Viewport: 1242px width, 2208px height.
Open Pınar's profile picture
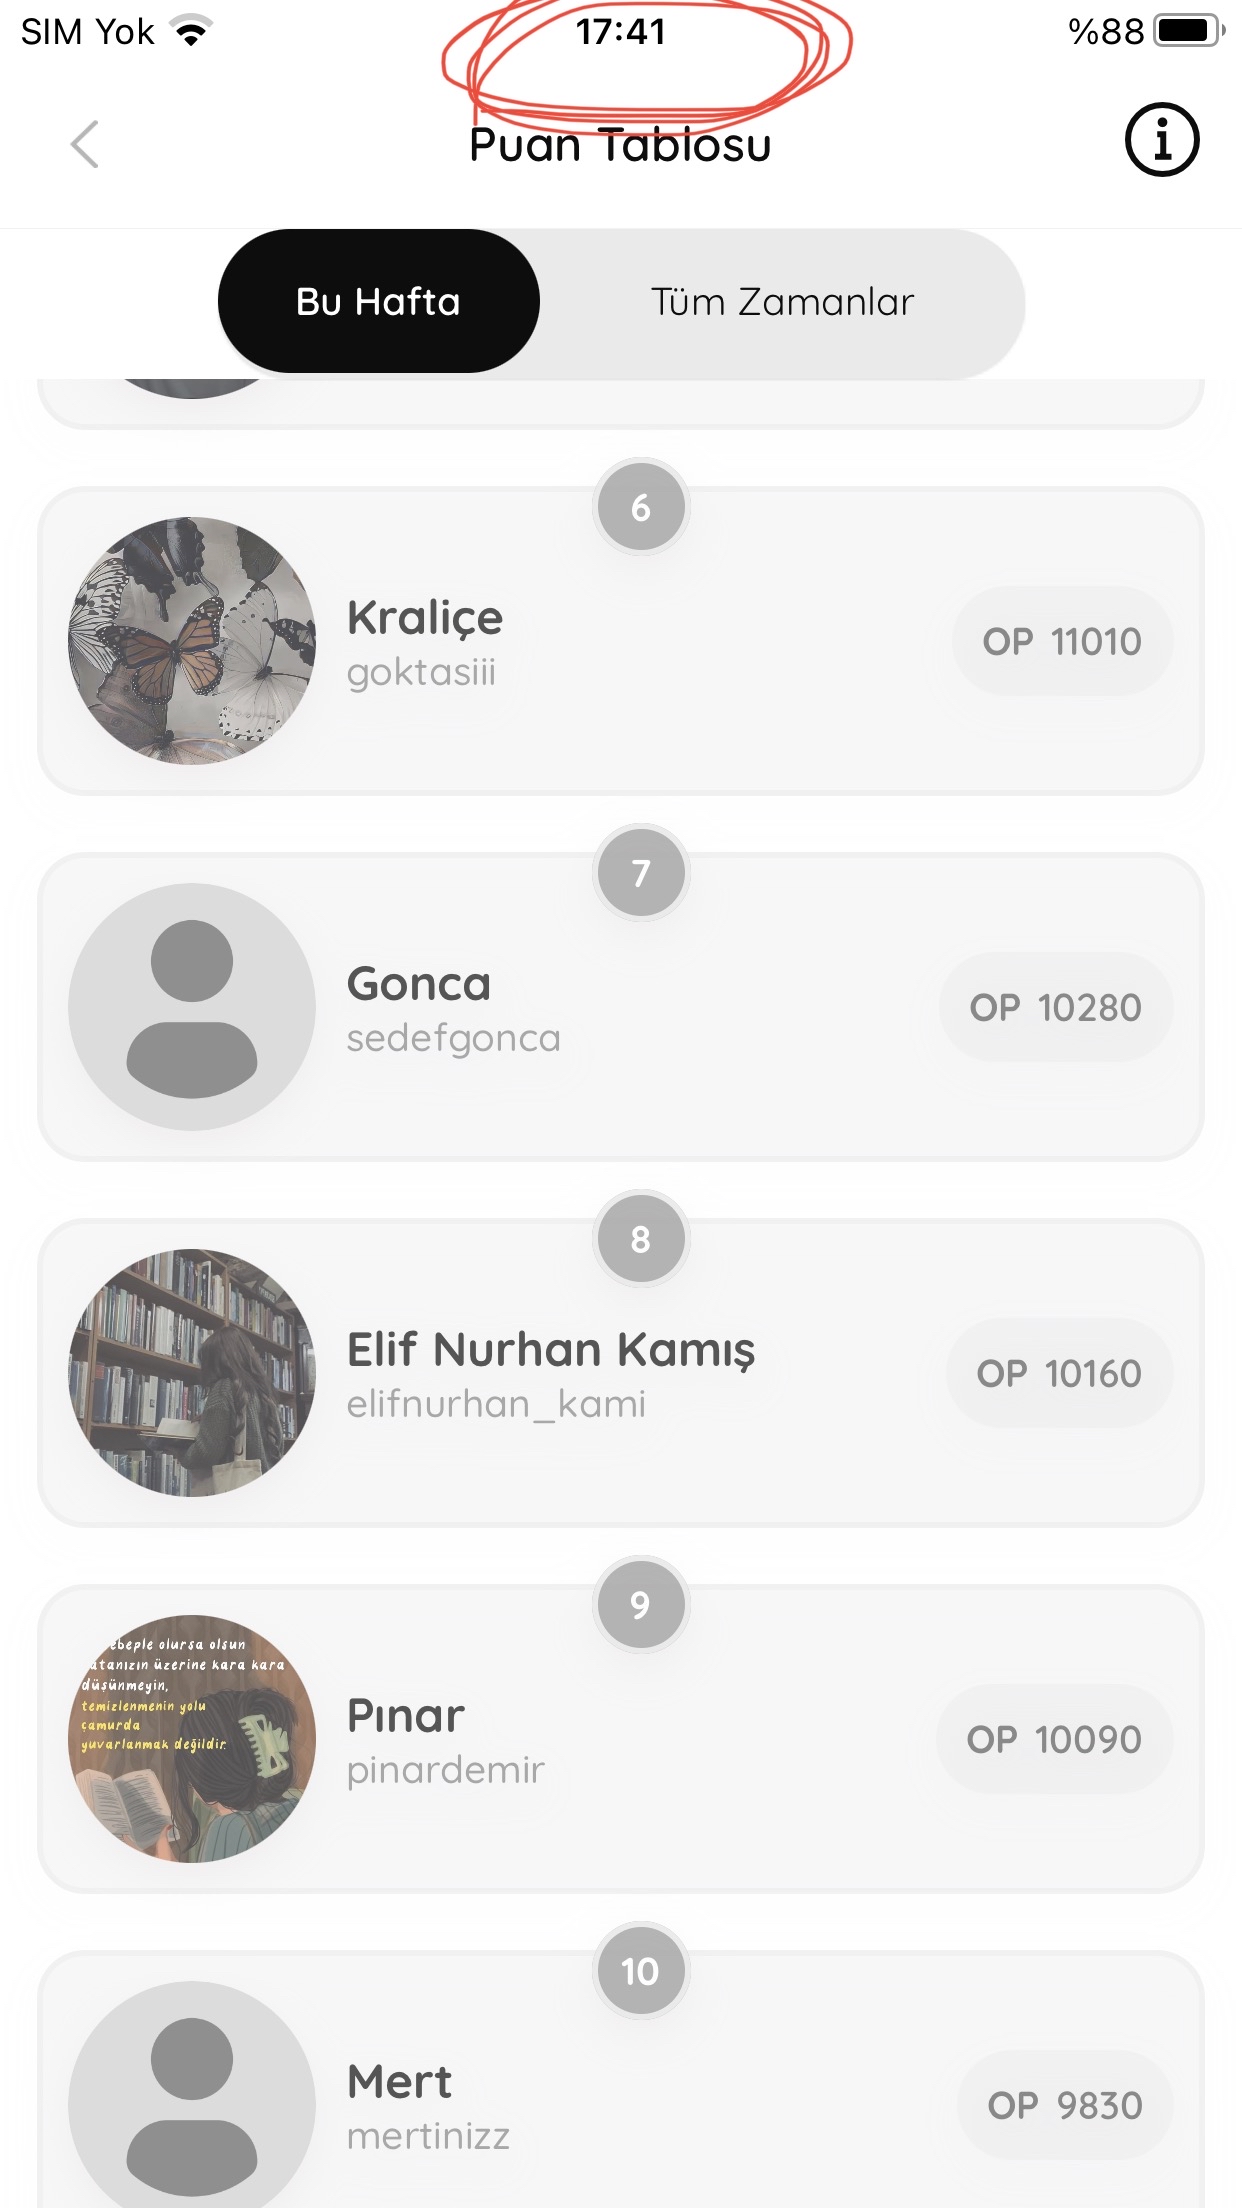192,1739
